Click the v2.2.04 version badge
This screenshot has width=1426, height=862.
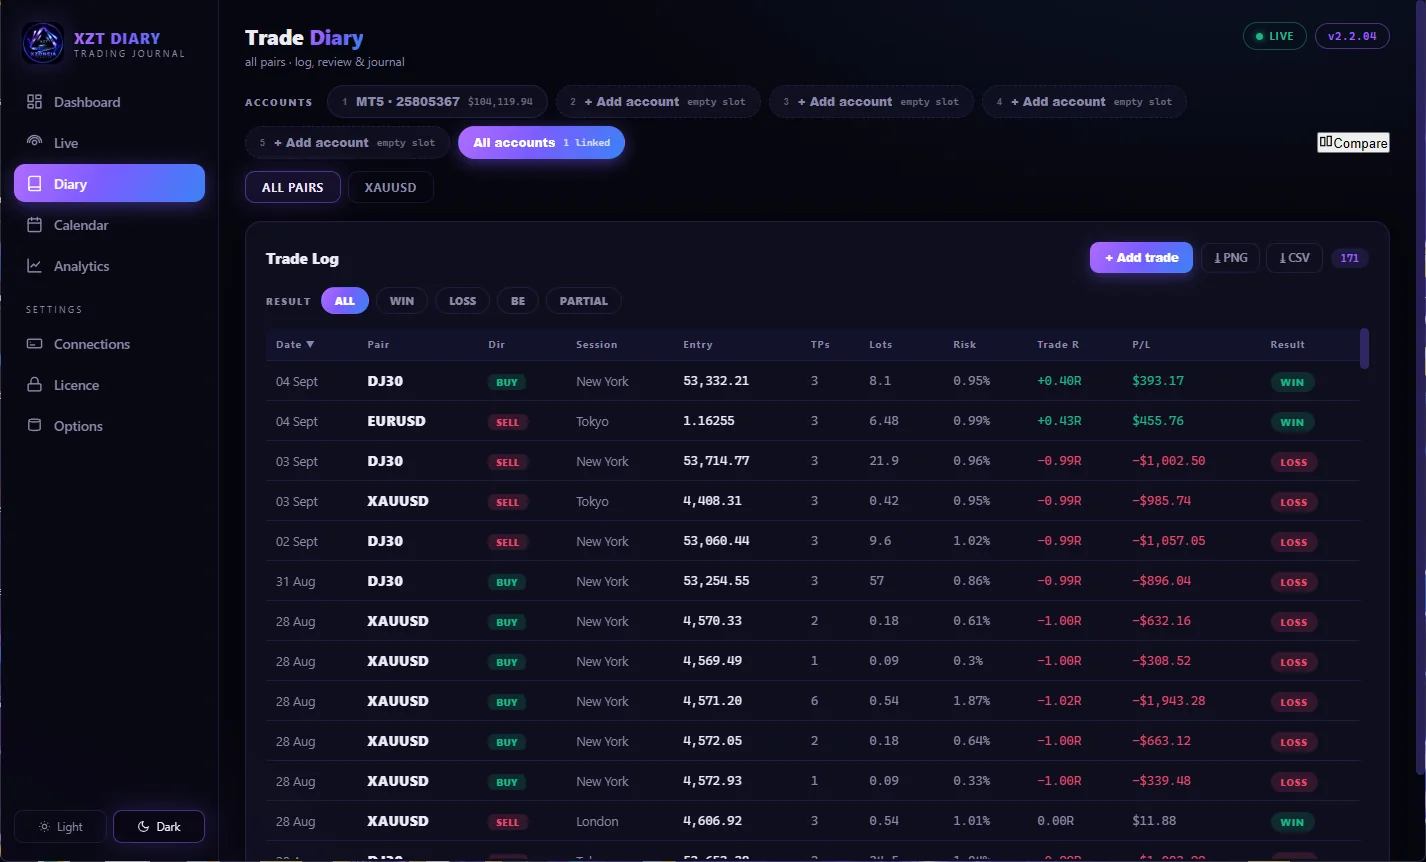tap(1352, 36)
